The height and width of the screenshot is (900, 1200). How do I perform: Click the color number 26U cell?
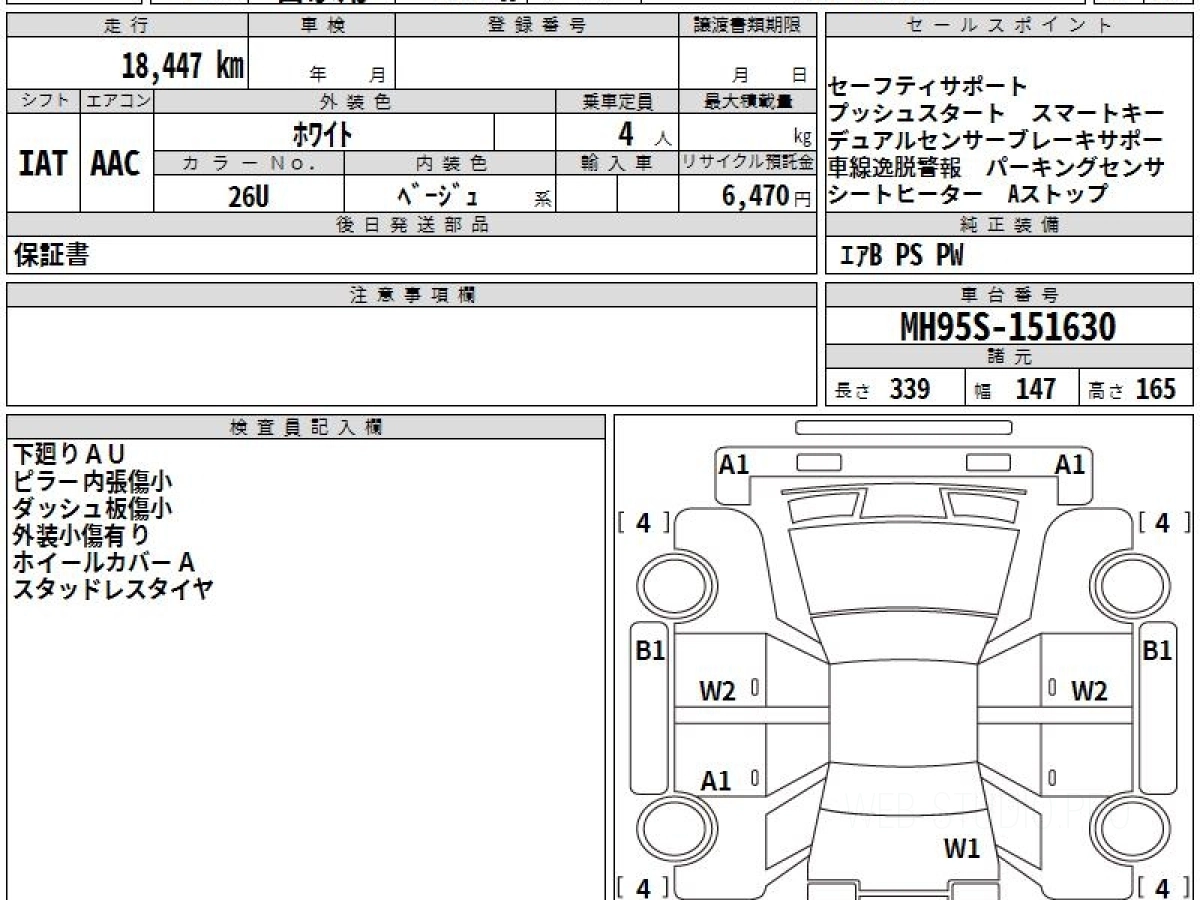(249, 196)
